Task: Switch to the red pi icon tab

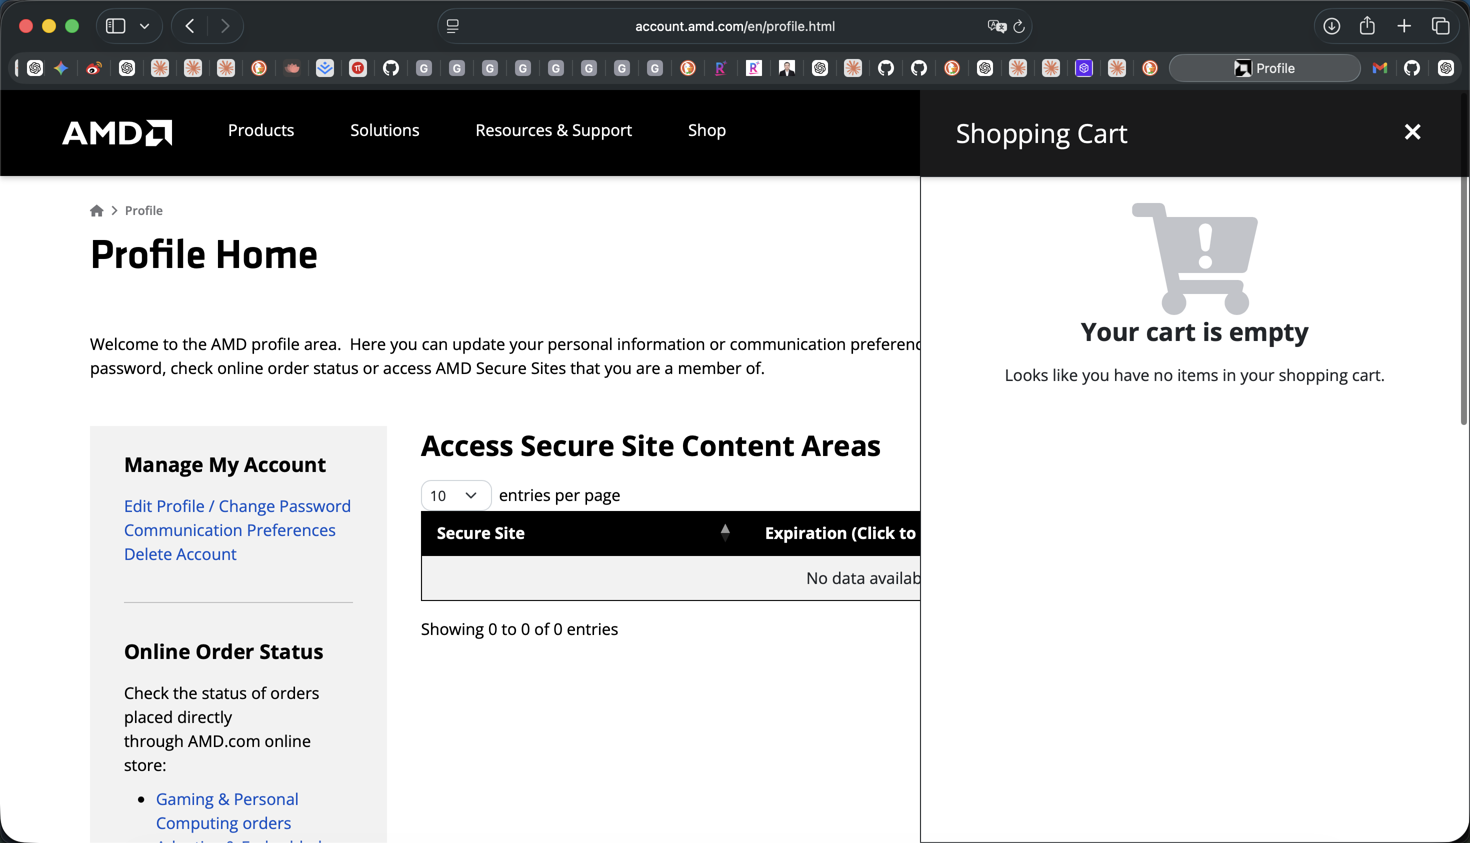Action: (358, 68)
